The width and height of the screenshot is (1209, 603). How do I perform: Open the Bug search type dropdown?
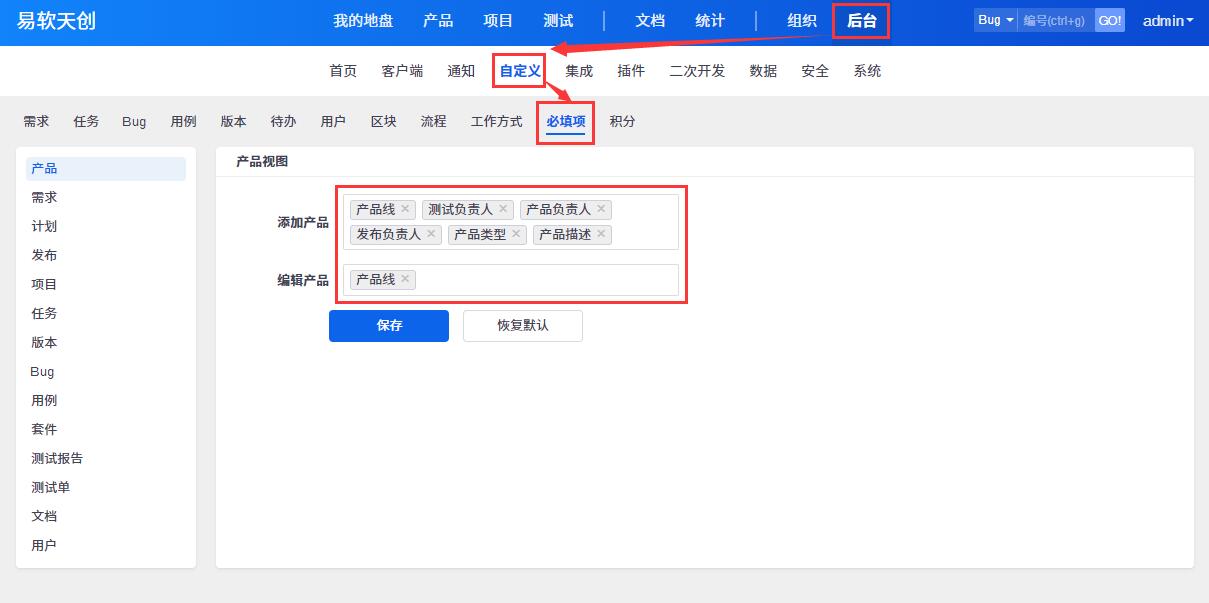tap(995, 20)
